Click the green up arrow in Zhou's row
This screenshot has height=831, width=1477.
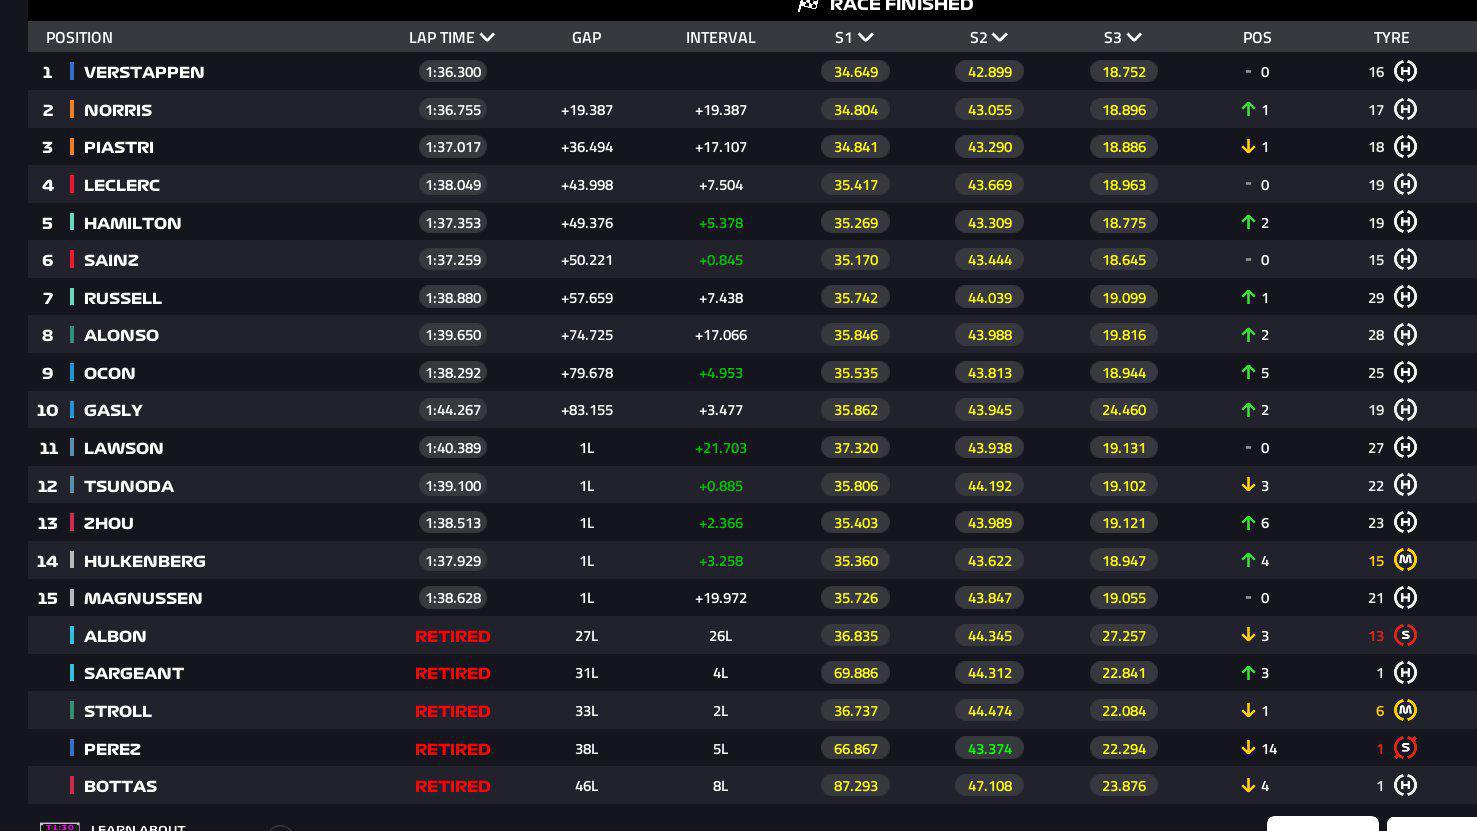tap(1248, 523)
